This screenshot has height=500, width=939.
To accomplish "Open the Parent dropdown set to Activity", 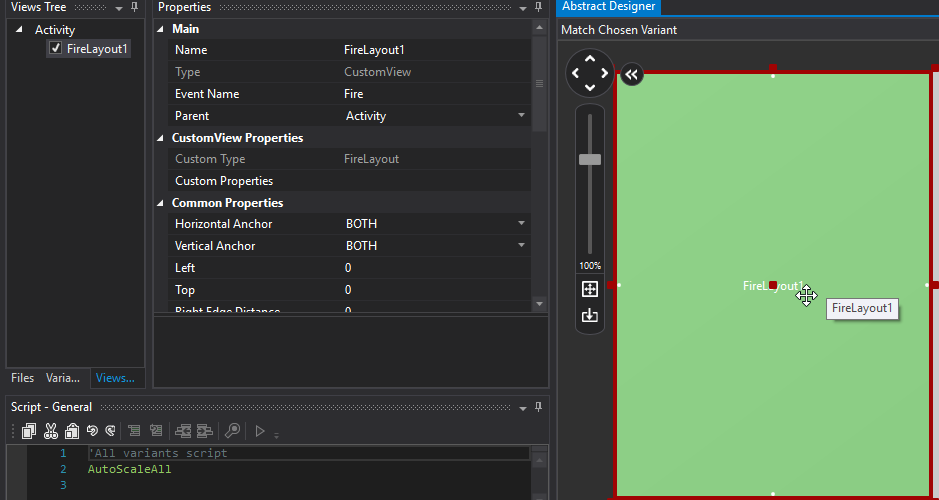I will 521,116.
